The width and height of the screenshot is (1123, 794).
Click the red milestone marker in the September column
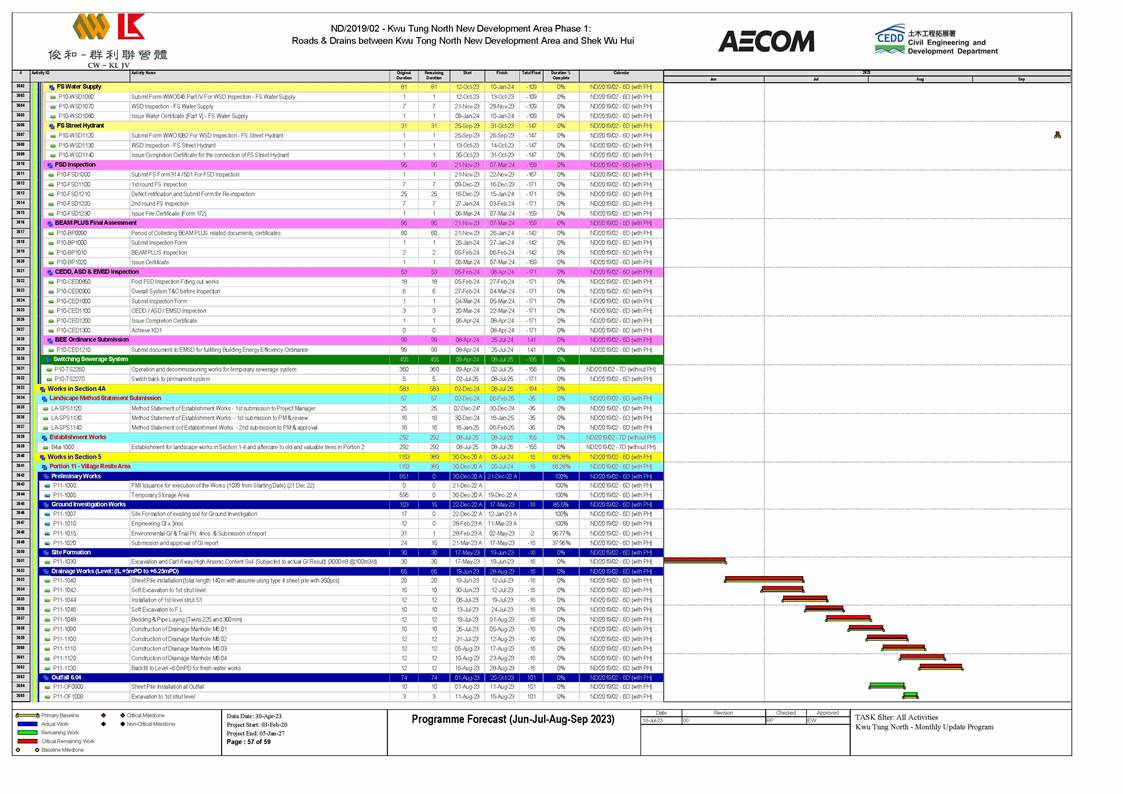[1057, 135]
